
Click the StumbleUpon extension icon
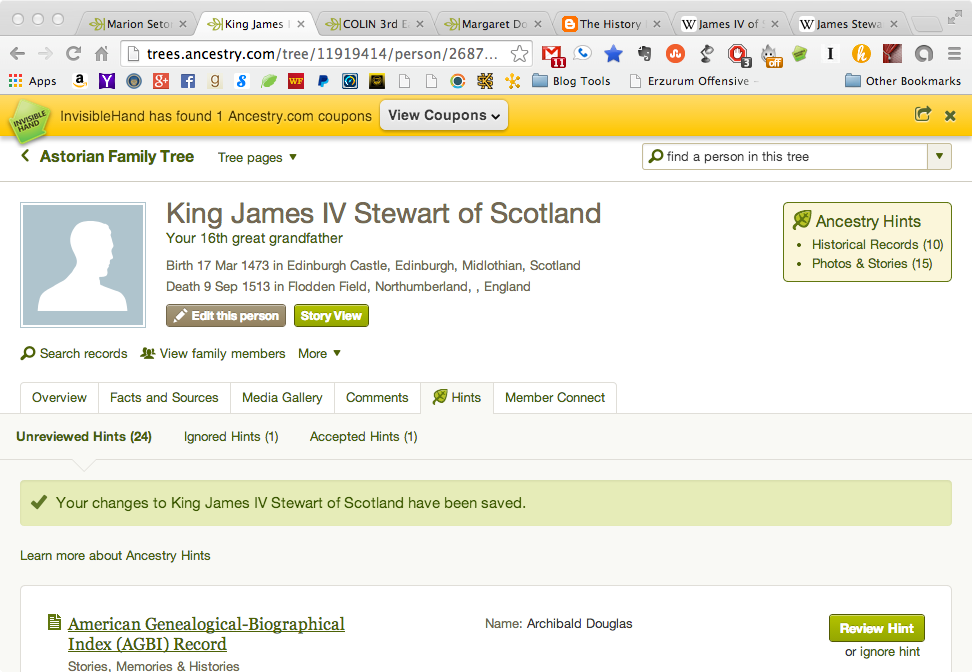[x=675, y=54]
